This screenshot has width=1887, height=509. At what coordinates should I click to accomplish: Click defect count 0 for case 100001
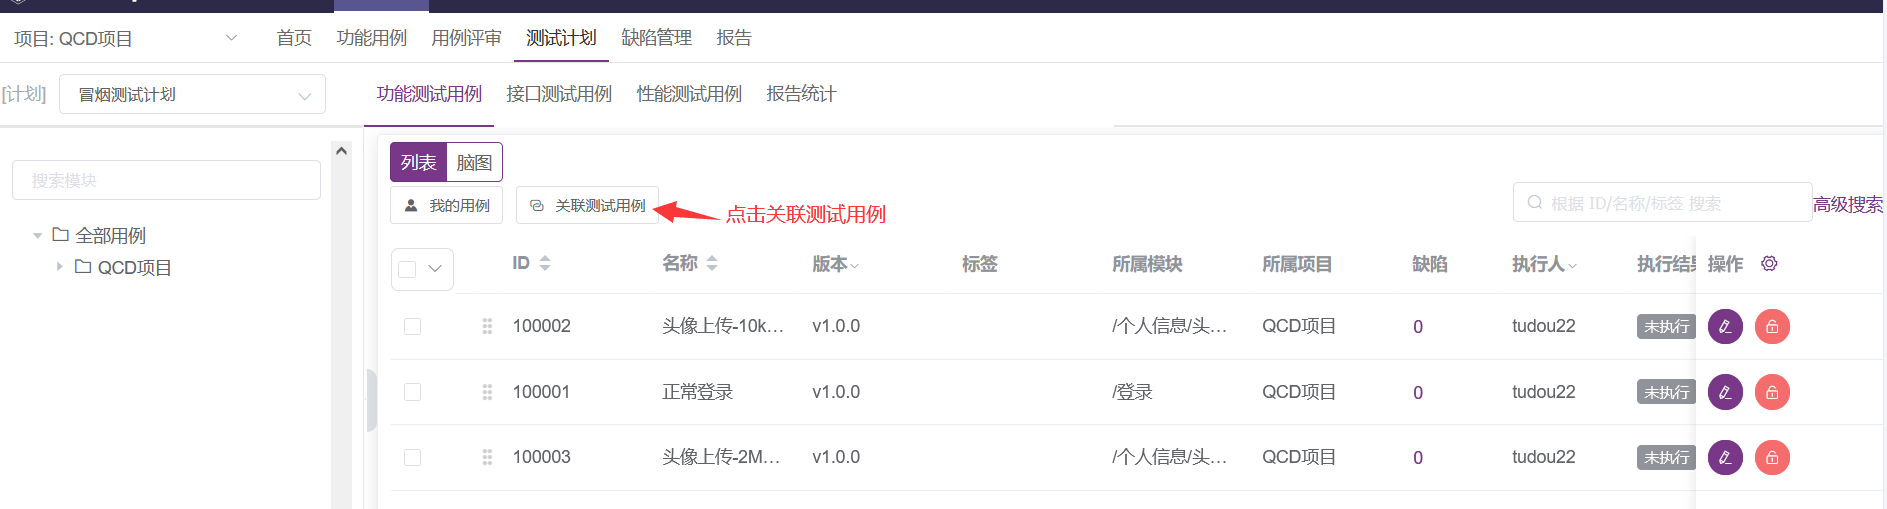1418,393
